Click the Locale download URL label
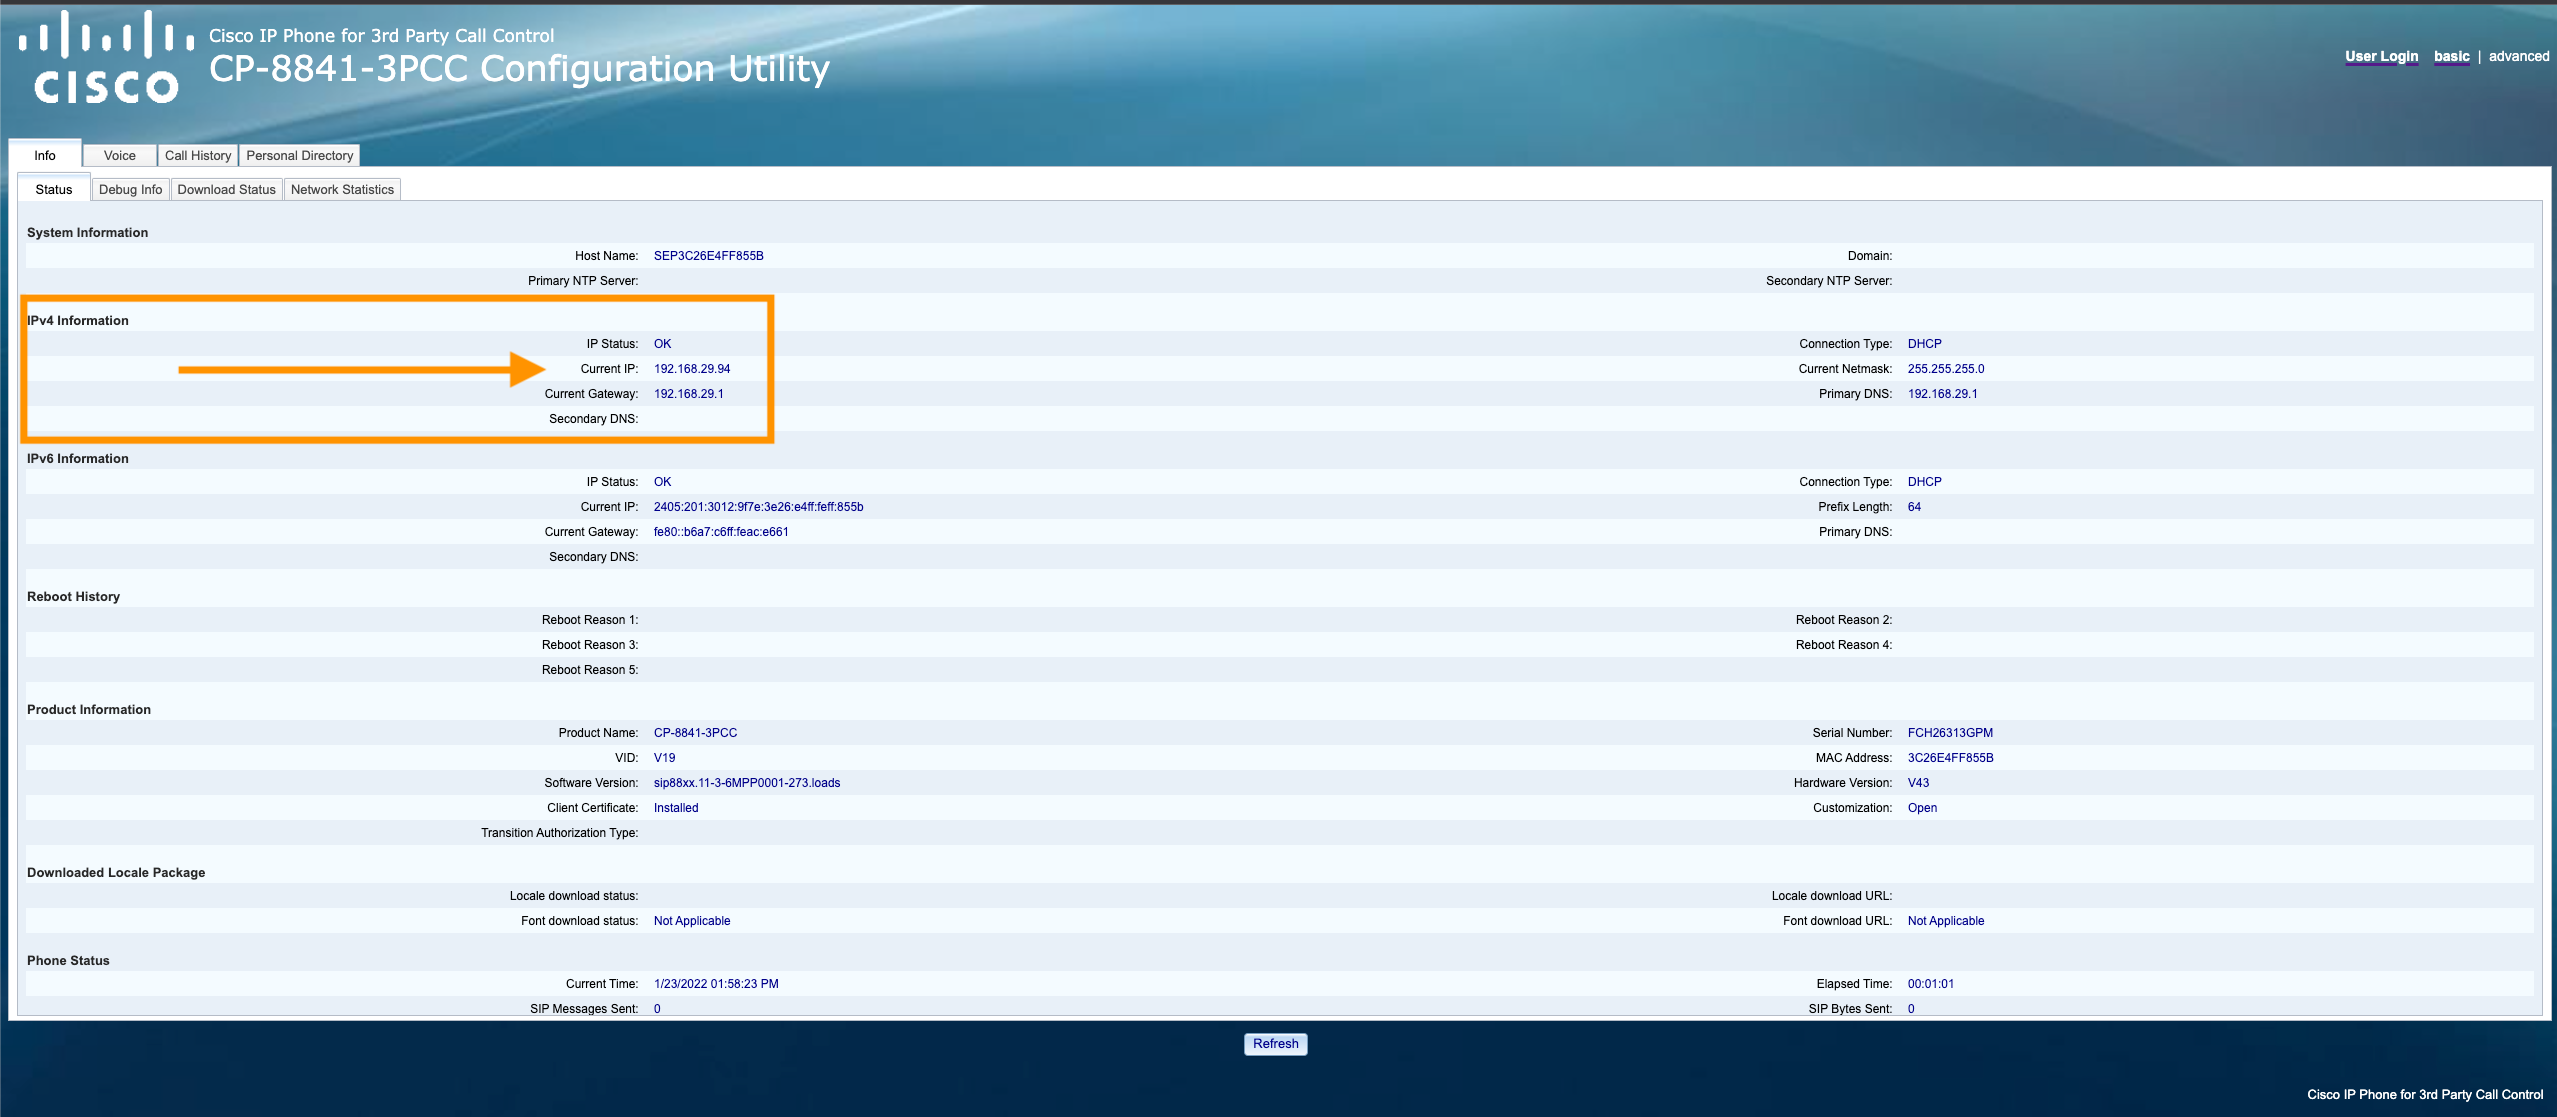This screenshot has width=2557, height=1117. [1832, 896]
